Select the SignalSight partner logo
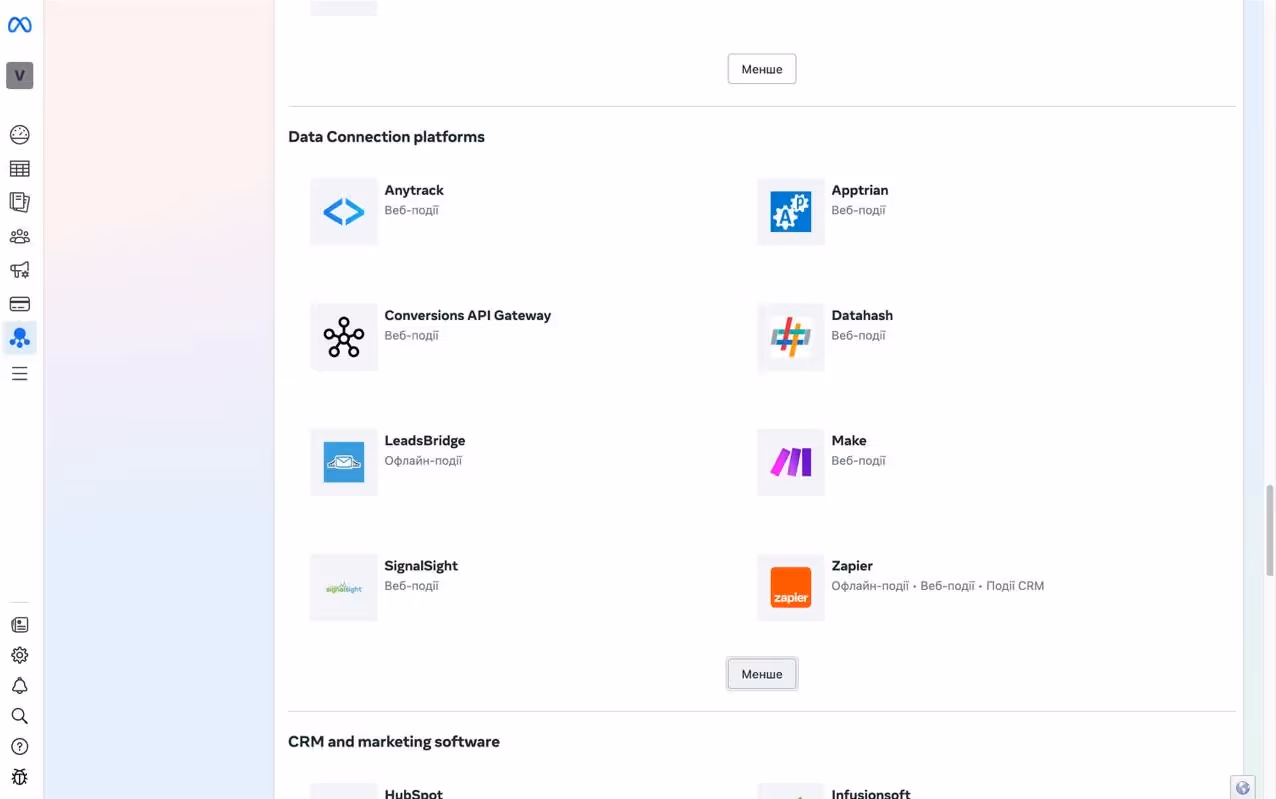This screenshot has width=1276, height=799. tap(344, 587)
